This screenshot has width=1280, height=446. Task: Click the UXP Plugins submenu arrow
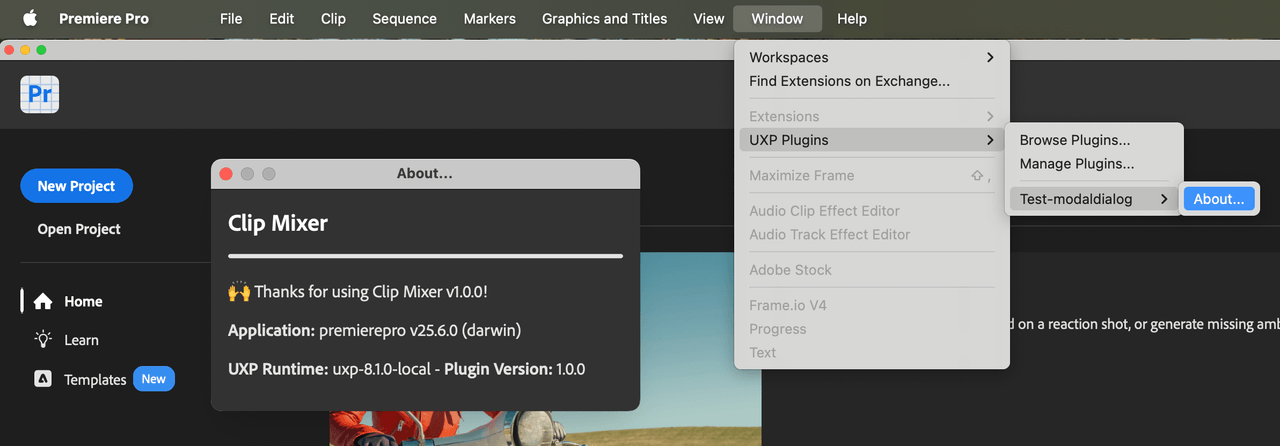click(990, 140)
